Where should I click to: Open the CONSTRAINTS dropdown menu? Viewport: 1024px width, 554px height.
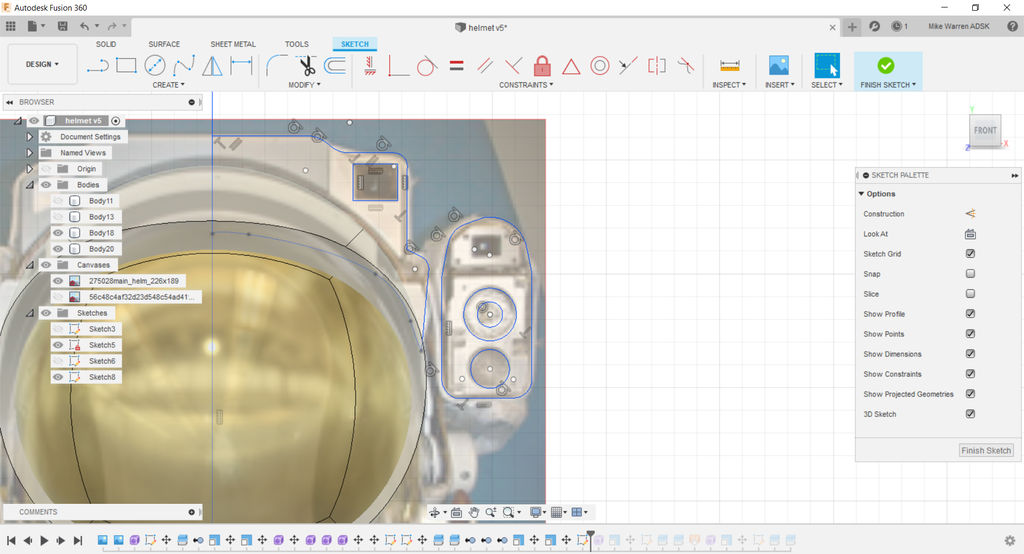[x=526, y=85]
